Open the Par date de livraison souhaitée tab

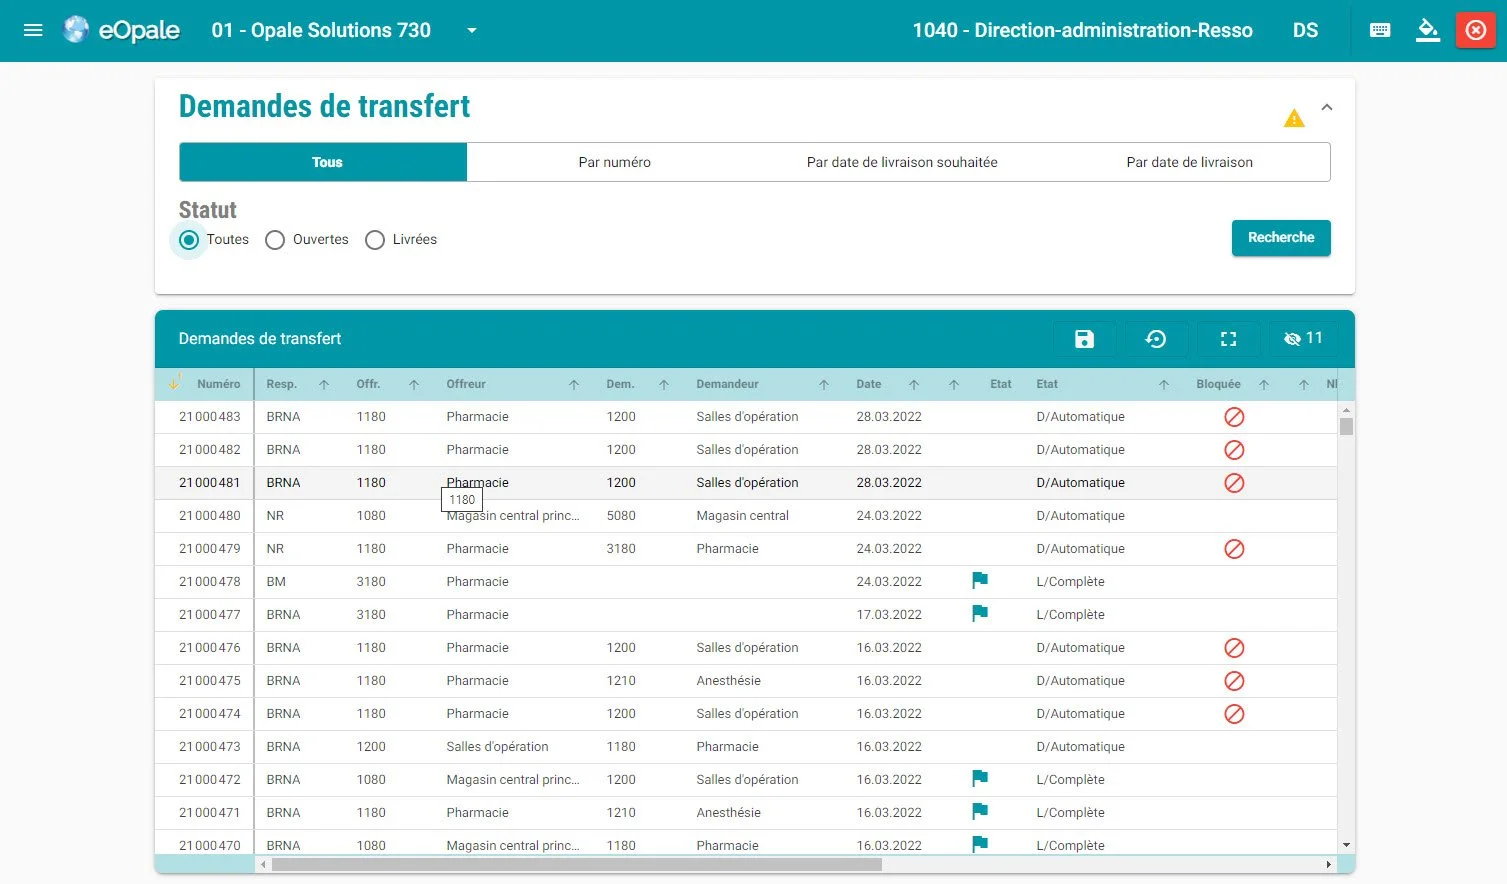click(902, 162)
